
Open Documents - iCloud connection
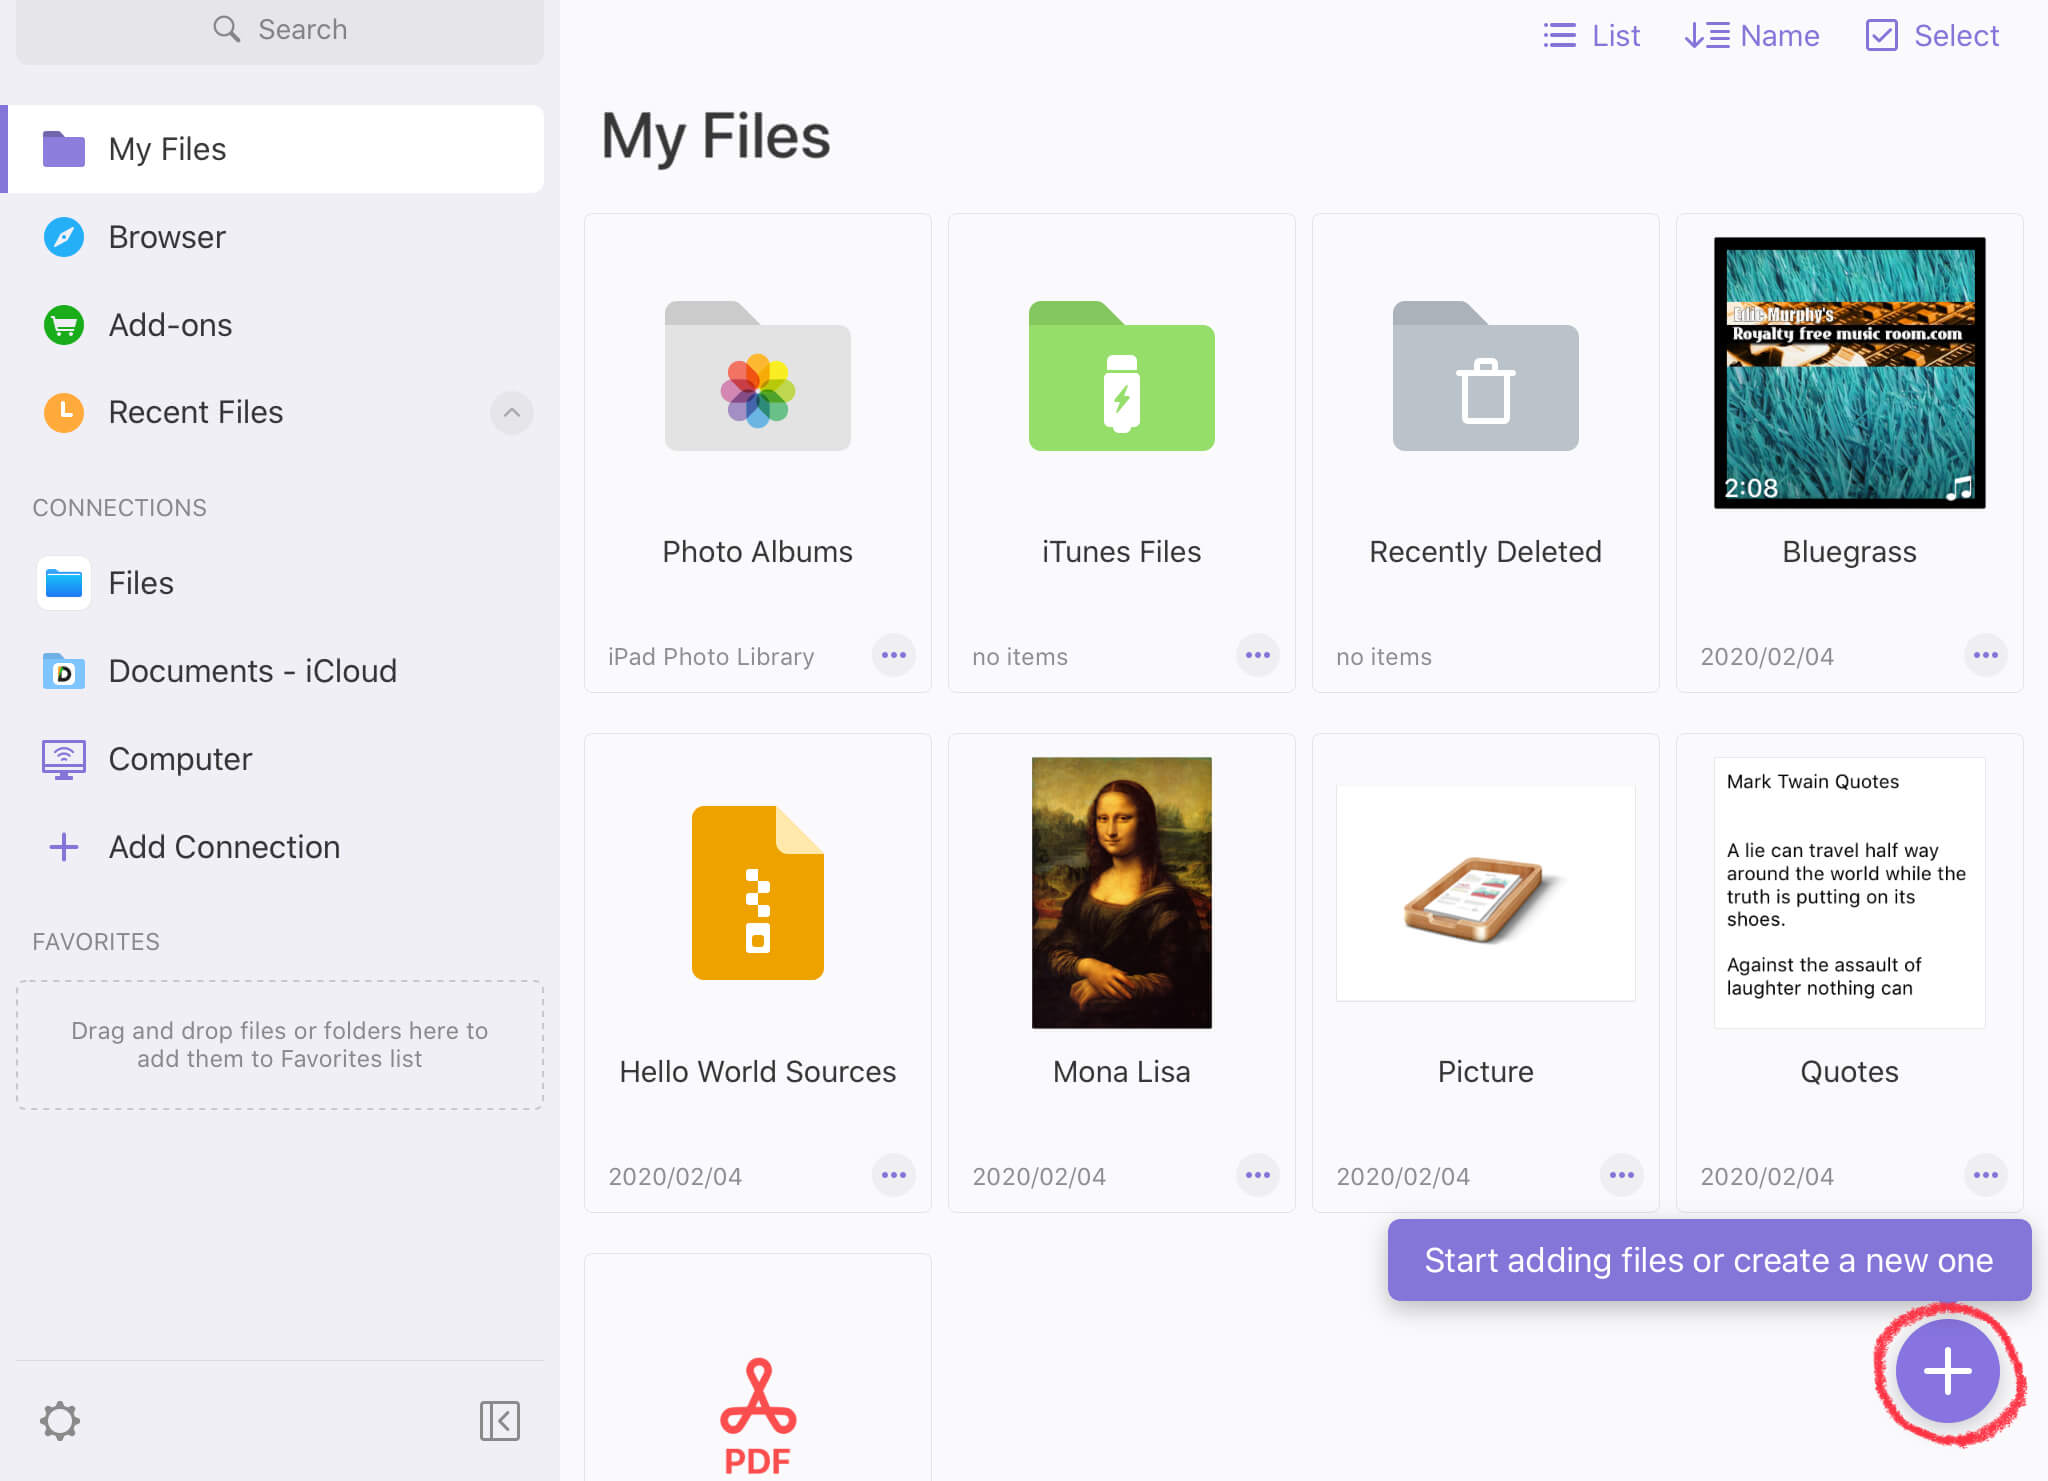[x=252, y=671]
